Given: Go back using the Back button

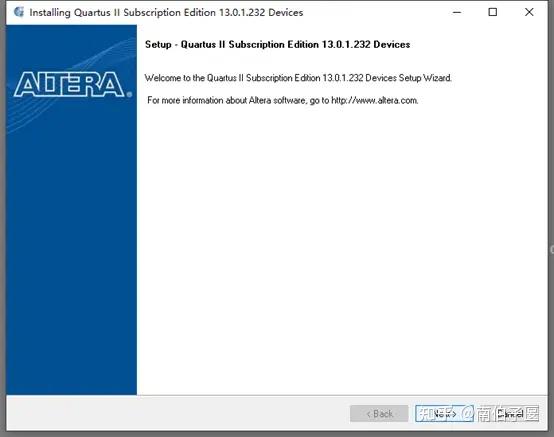Looking at the screenshot, I should click(x=379, y=413).
